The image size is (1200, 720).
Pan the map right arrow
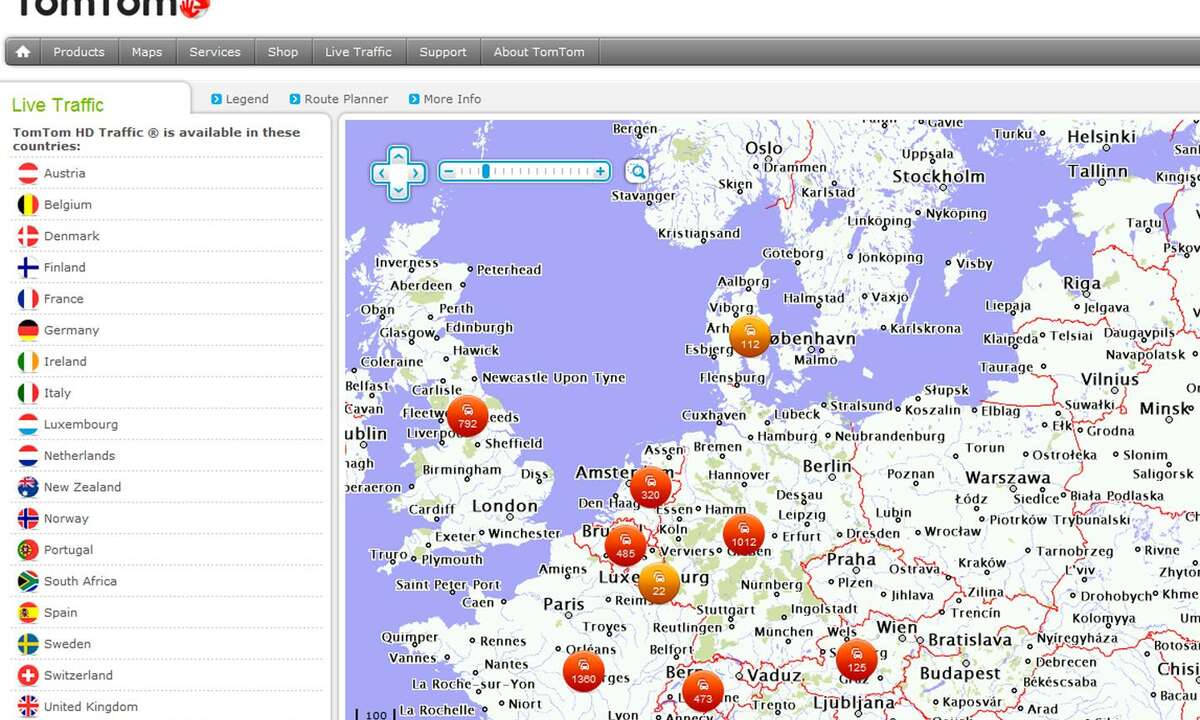tap(415, 173)
